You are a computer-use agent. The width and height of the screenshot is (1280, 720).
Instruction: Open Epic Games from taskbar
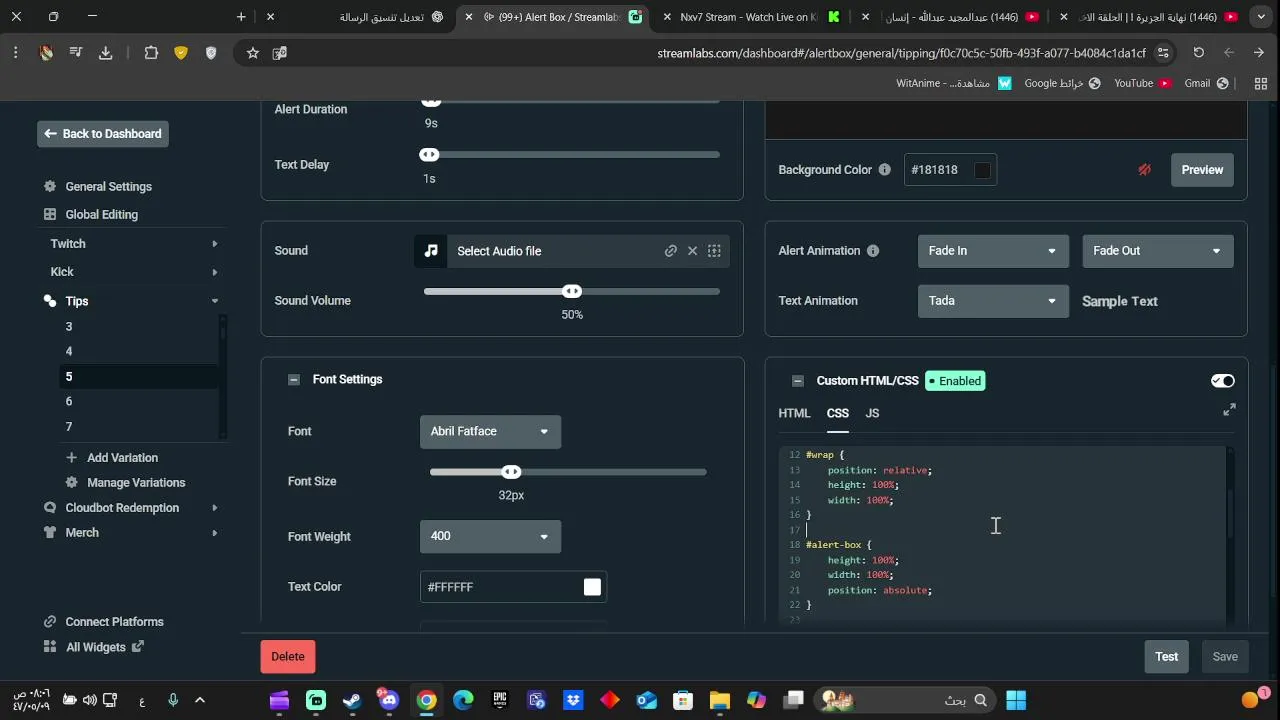tap(499, 701)
